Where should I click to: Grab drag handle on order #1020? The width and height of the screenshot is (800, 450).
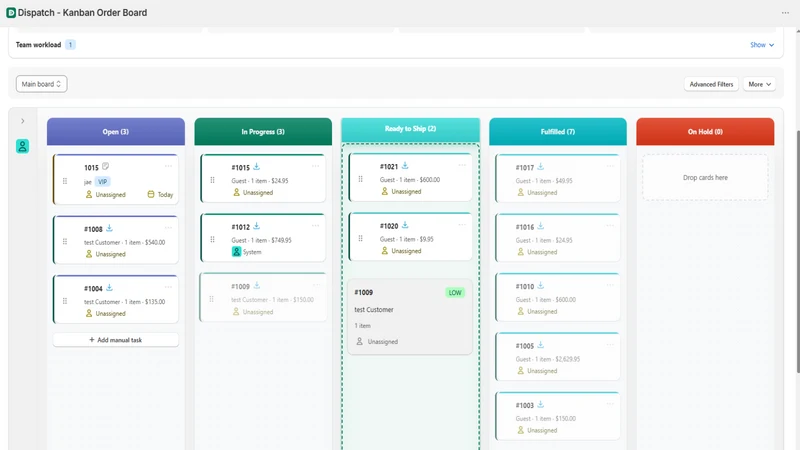tap(360, 238)
